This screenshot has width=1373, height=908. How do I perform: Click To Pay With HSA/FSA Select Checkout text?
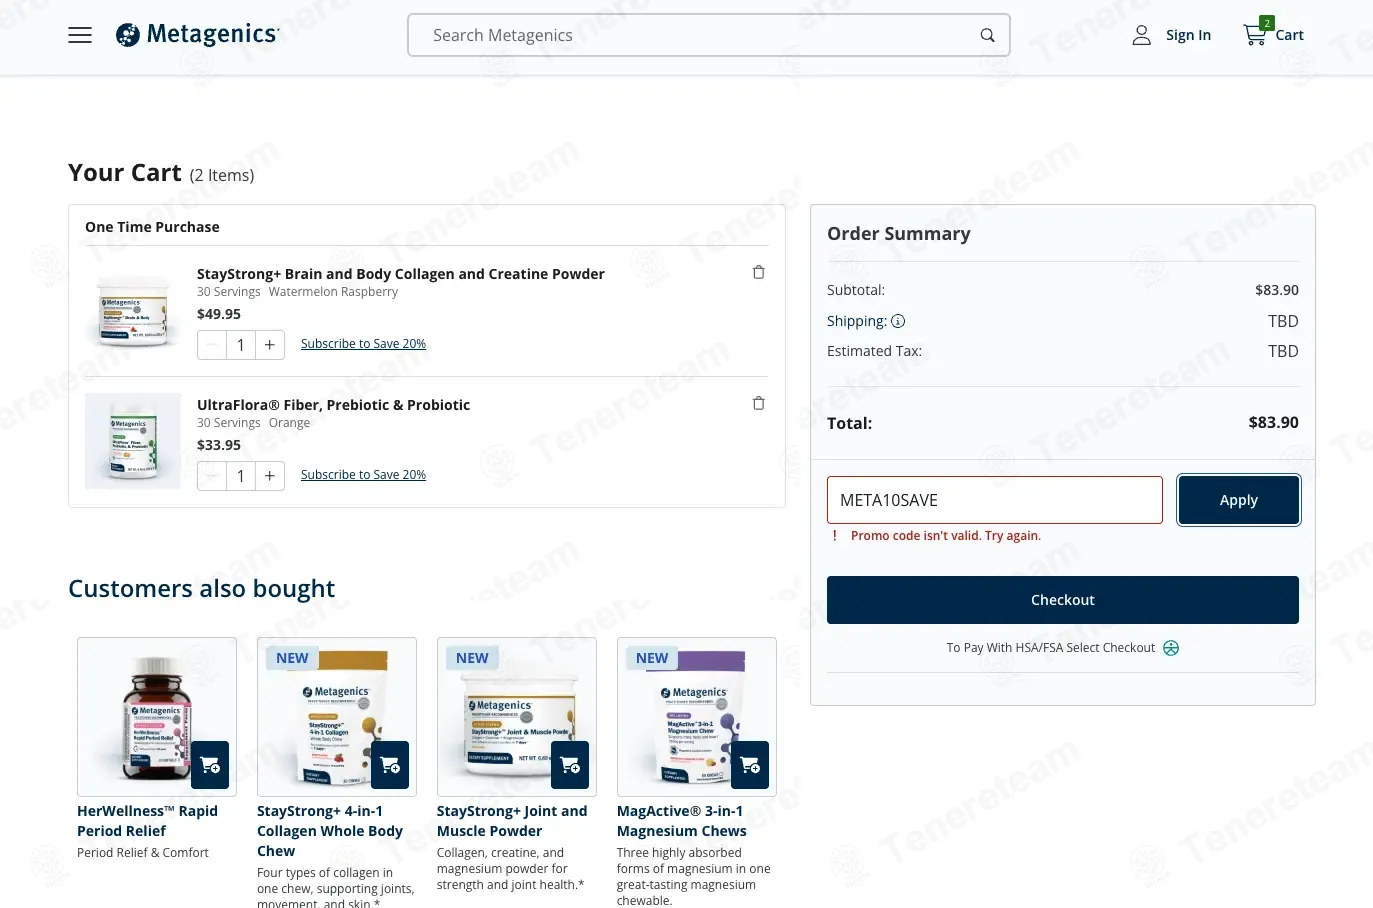coord(1051,648)
